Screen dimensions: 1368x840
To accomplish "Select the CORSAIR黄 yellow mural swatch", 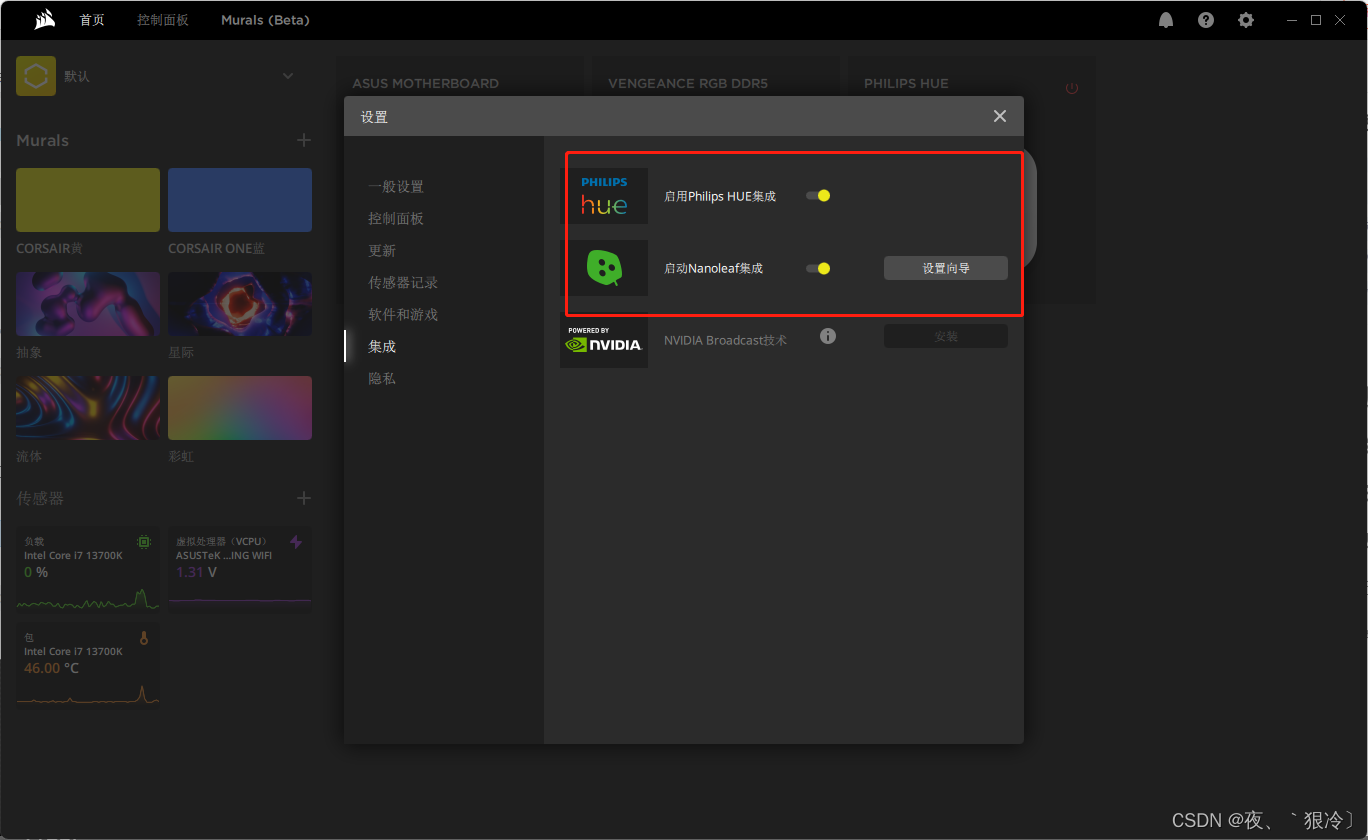I will click(x=88, y=200).
